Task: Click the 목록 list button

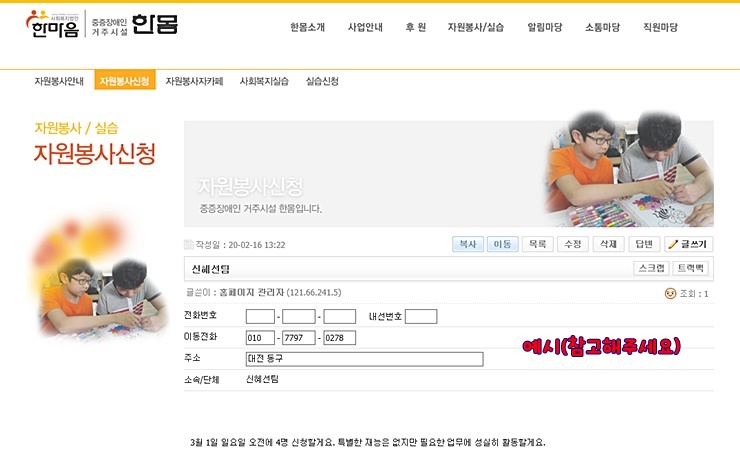Action: coord(538,244)
